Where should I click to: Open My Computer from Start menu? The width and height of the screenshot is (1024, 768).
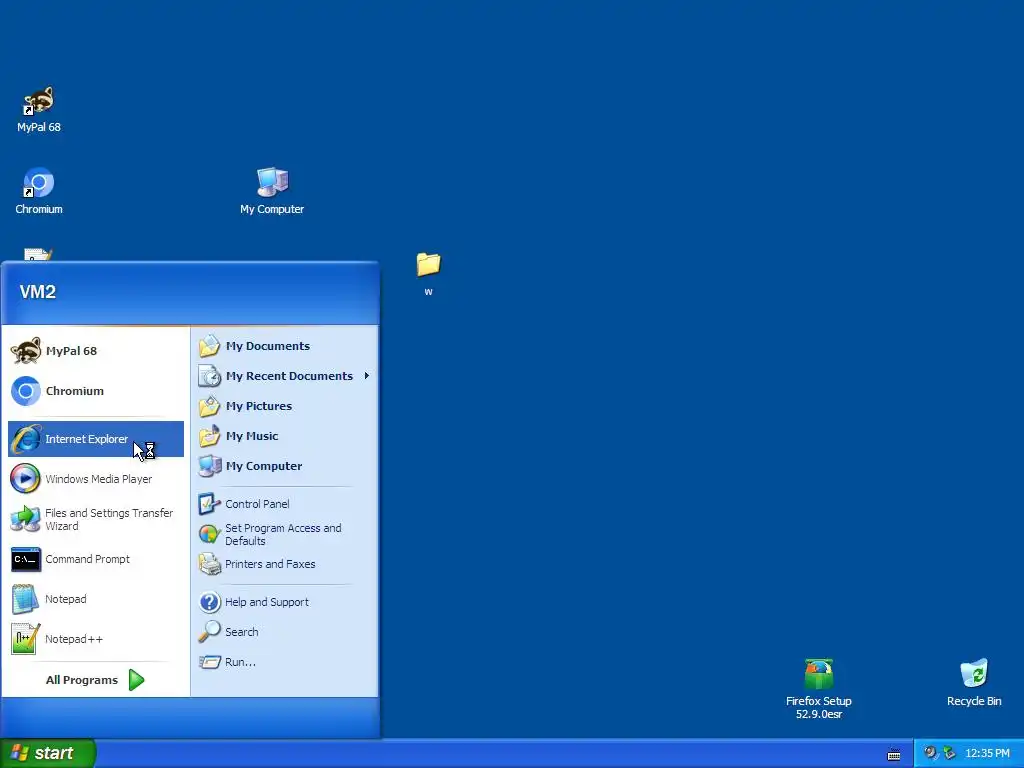pyautogui.click(x=285, y=466)
